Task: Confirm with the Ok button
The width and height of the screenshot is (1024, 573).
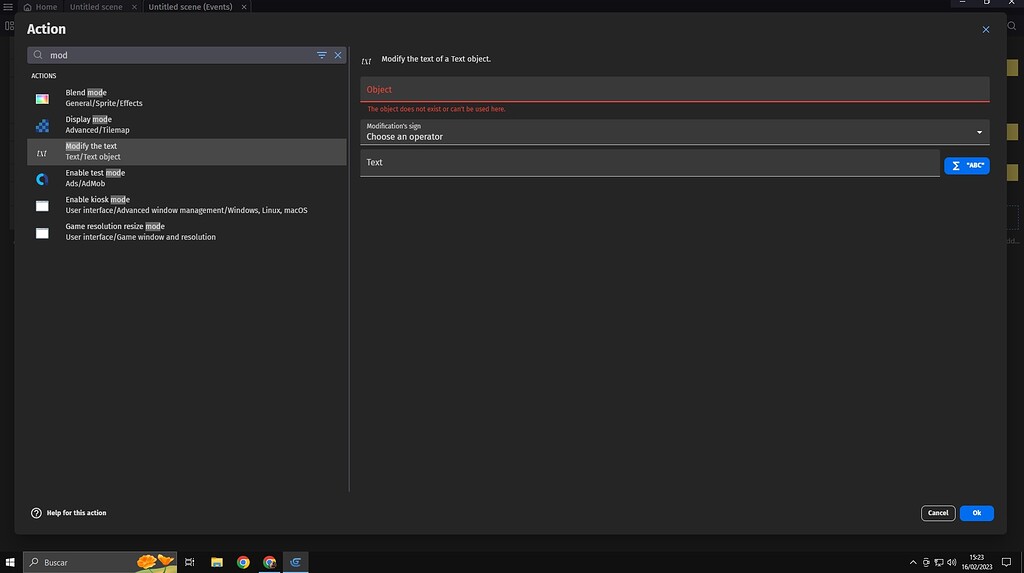Action: click(976, 514)
